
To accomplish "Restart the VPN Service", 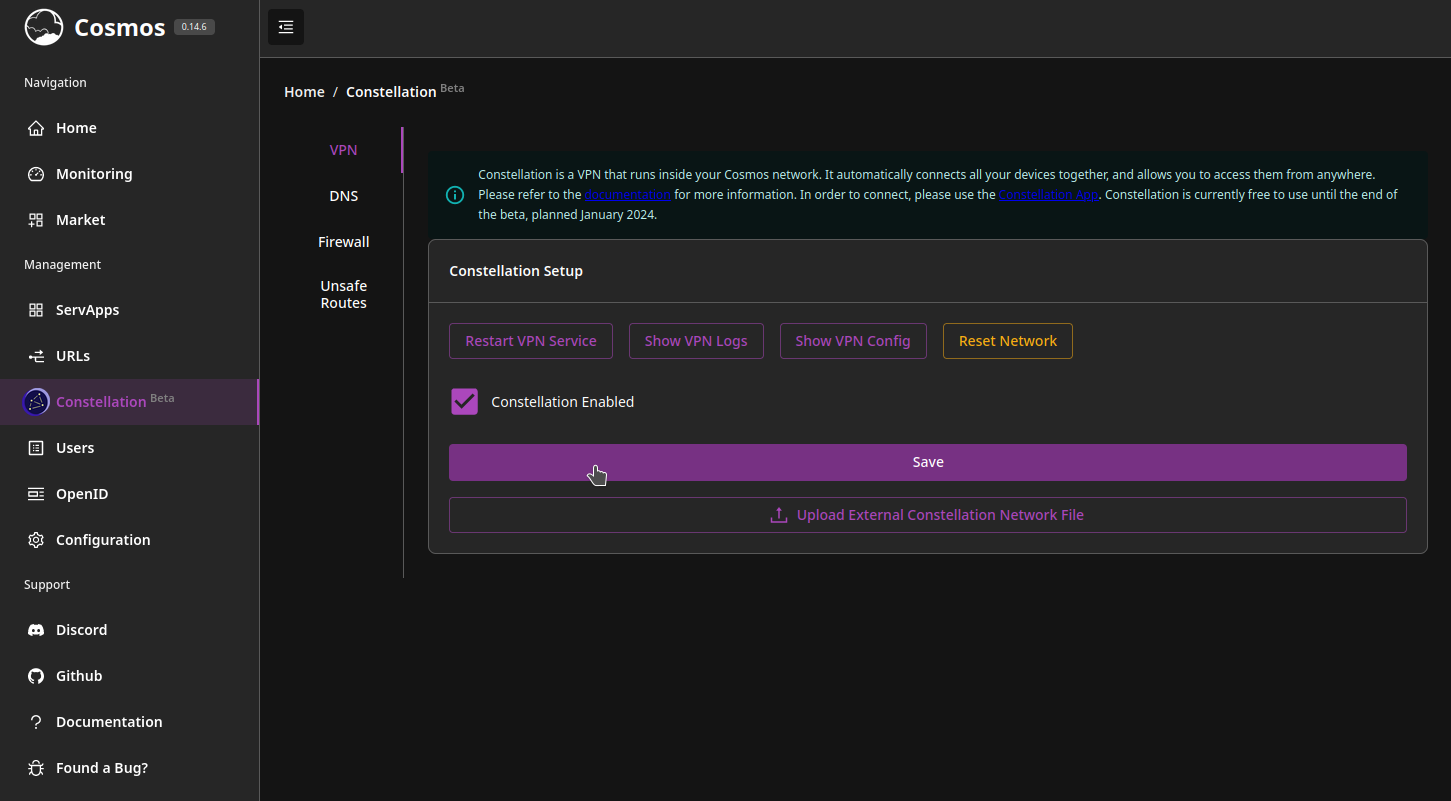I will 531,341.
